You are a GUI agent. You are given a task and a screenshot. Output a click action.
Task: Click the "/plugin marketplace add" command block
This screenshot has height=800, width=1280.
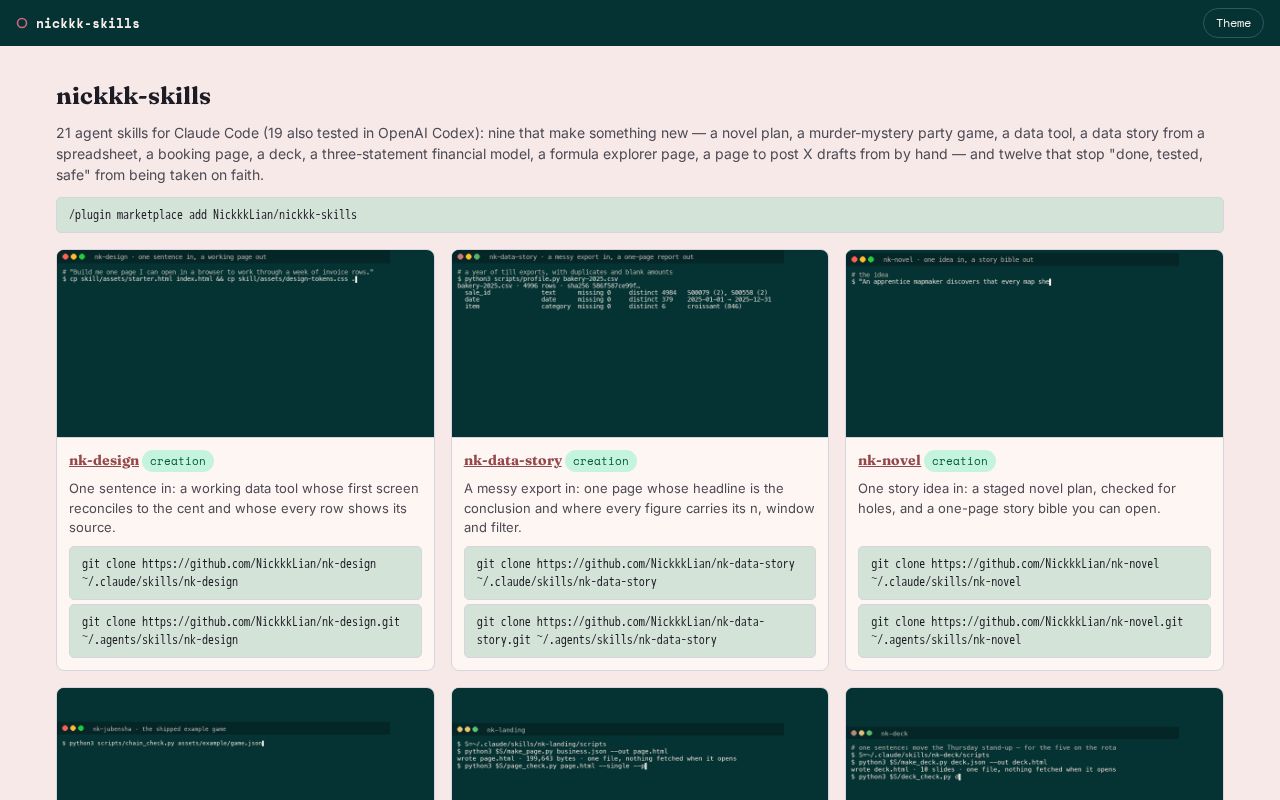[640, 215]
